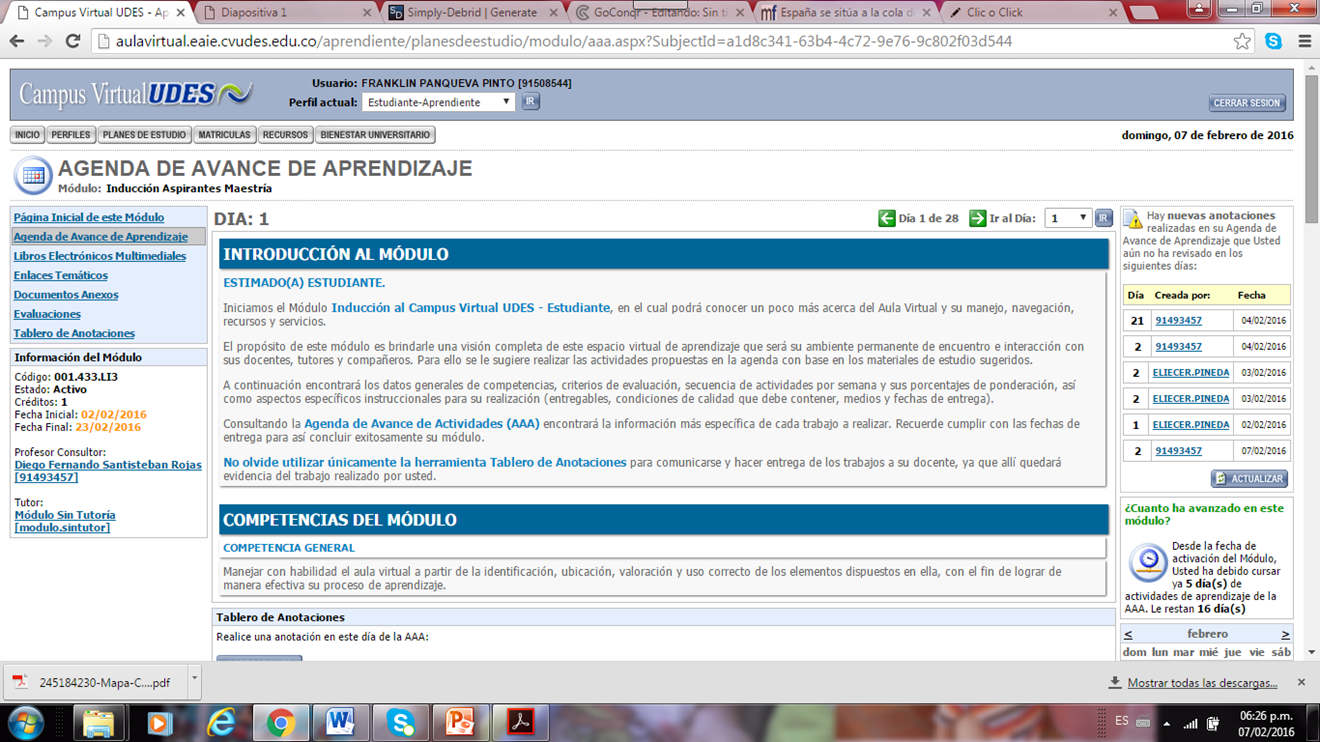
Task: Open Libros Electrónicos Multimediales link
Action: [x=100, y=256]
